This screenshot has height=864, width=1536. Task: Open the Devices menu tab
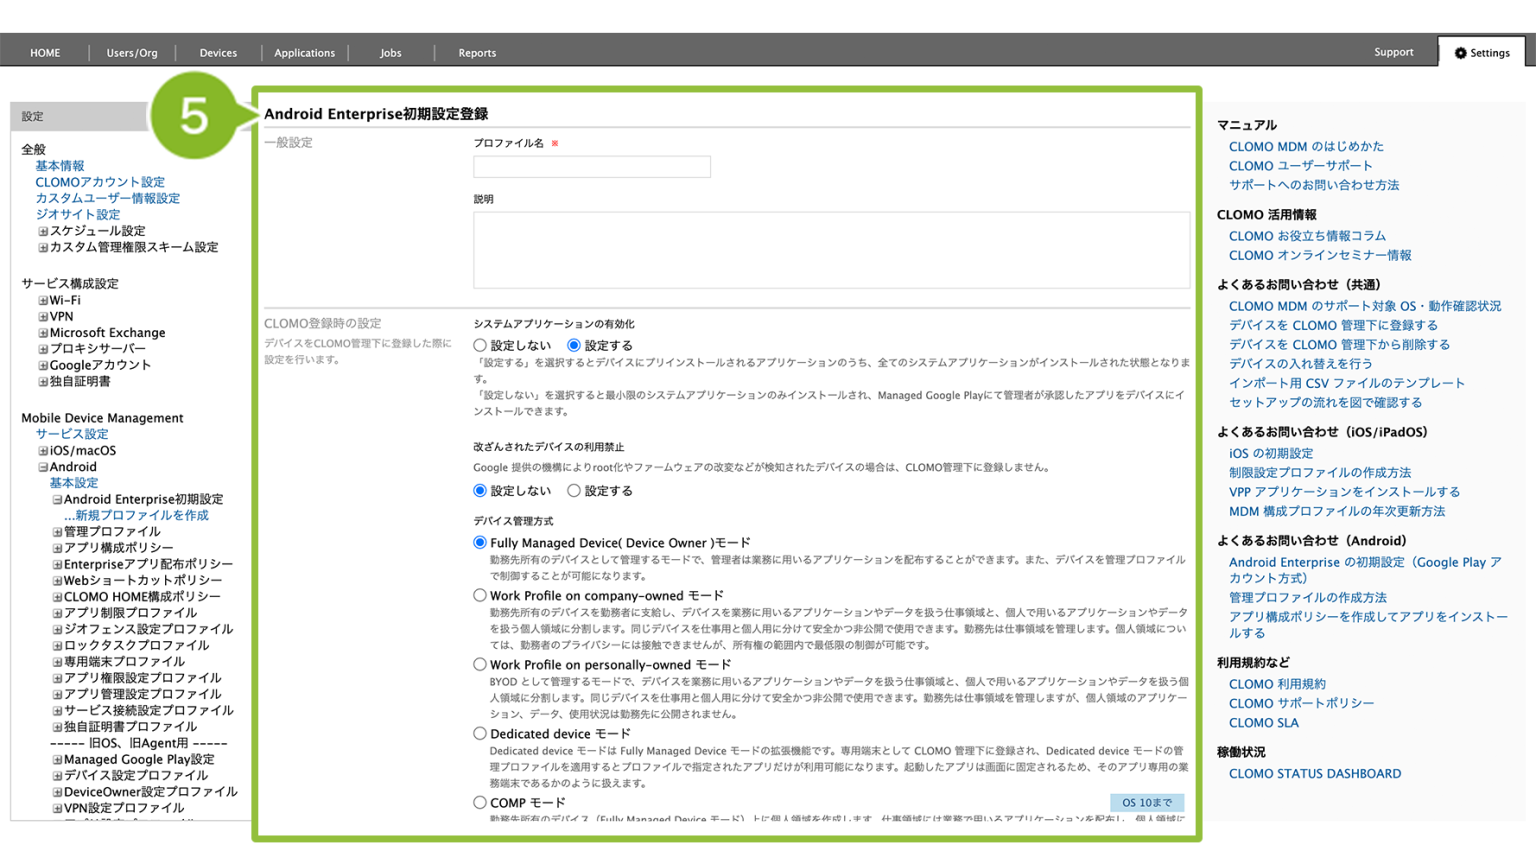(x=218, y=53)
